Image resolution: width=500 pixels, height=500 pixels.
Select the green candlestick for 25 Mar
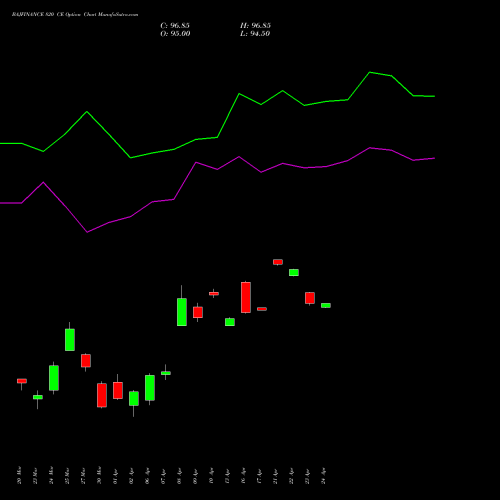click(x=70, y=340)
